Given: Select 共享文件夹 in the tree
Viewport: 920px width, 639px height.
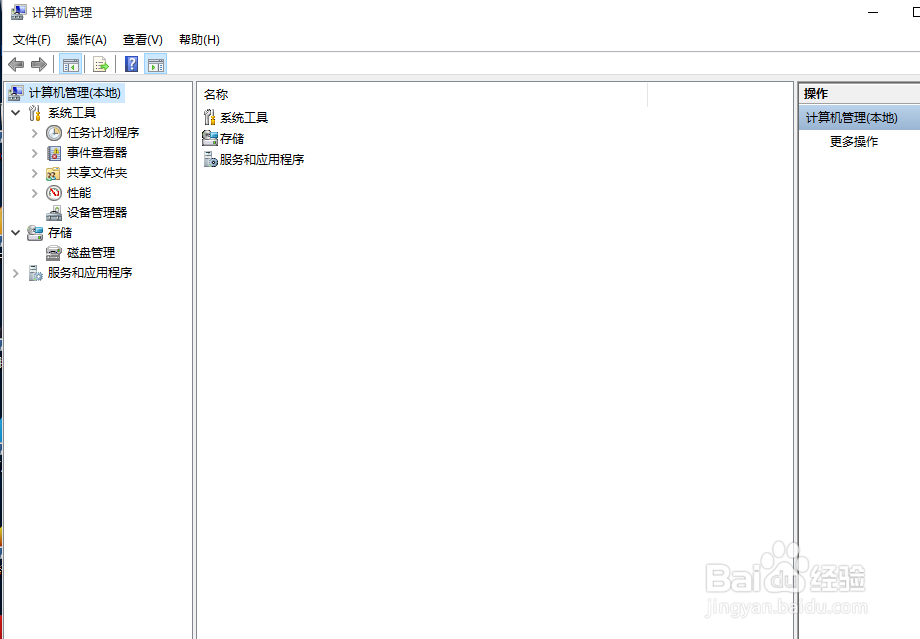Looking at the screenshot, I should (97, 173).
